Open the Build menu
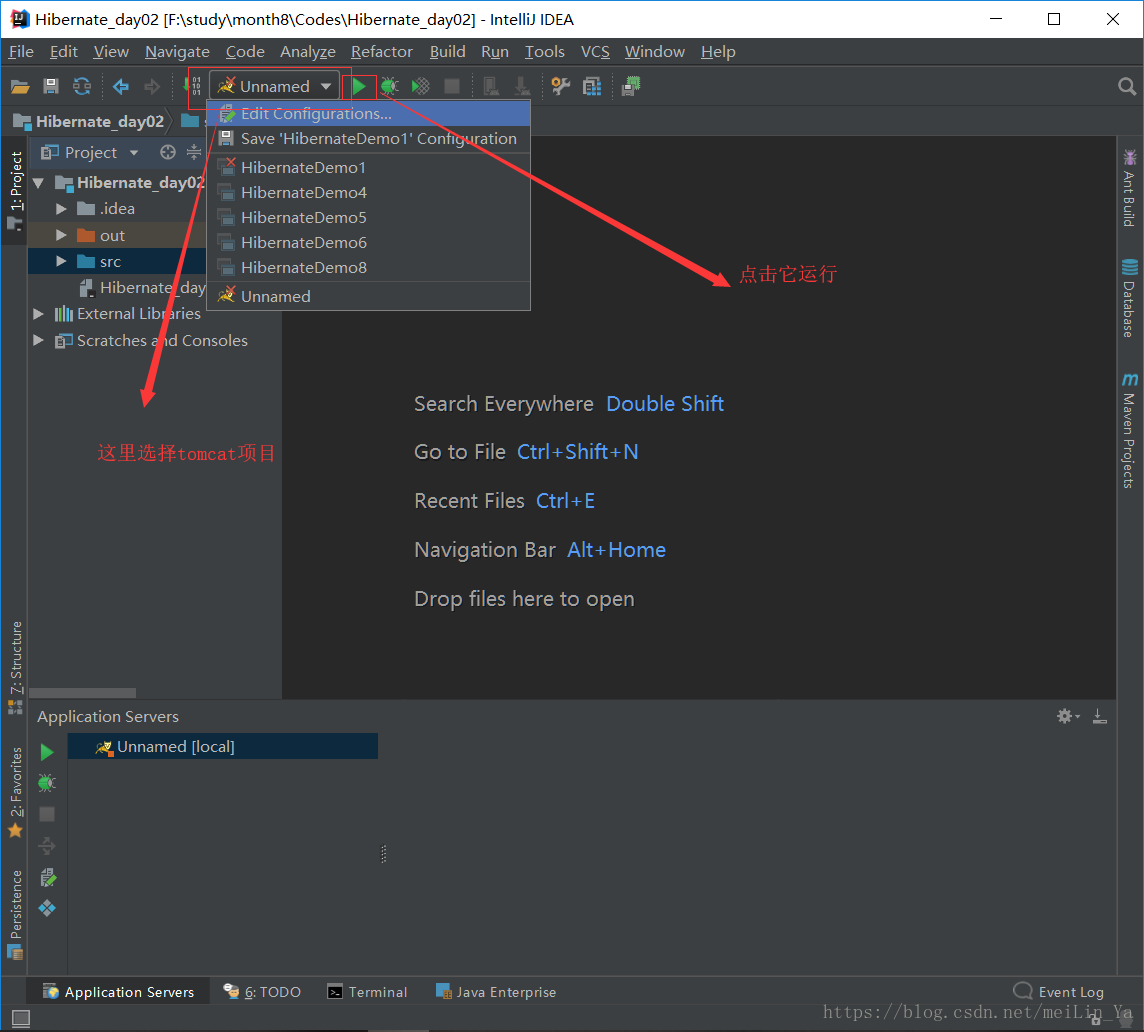This screenshot has width=1144, height=1032. pyautogui.click(x=447, y=52)
